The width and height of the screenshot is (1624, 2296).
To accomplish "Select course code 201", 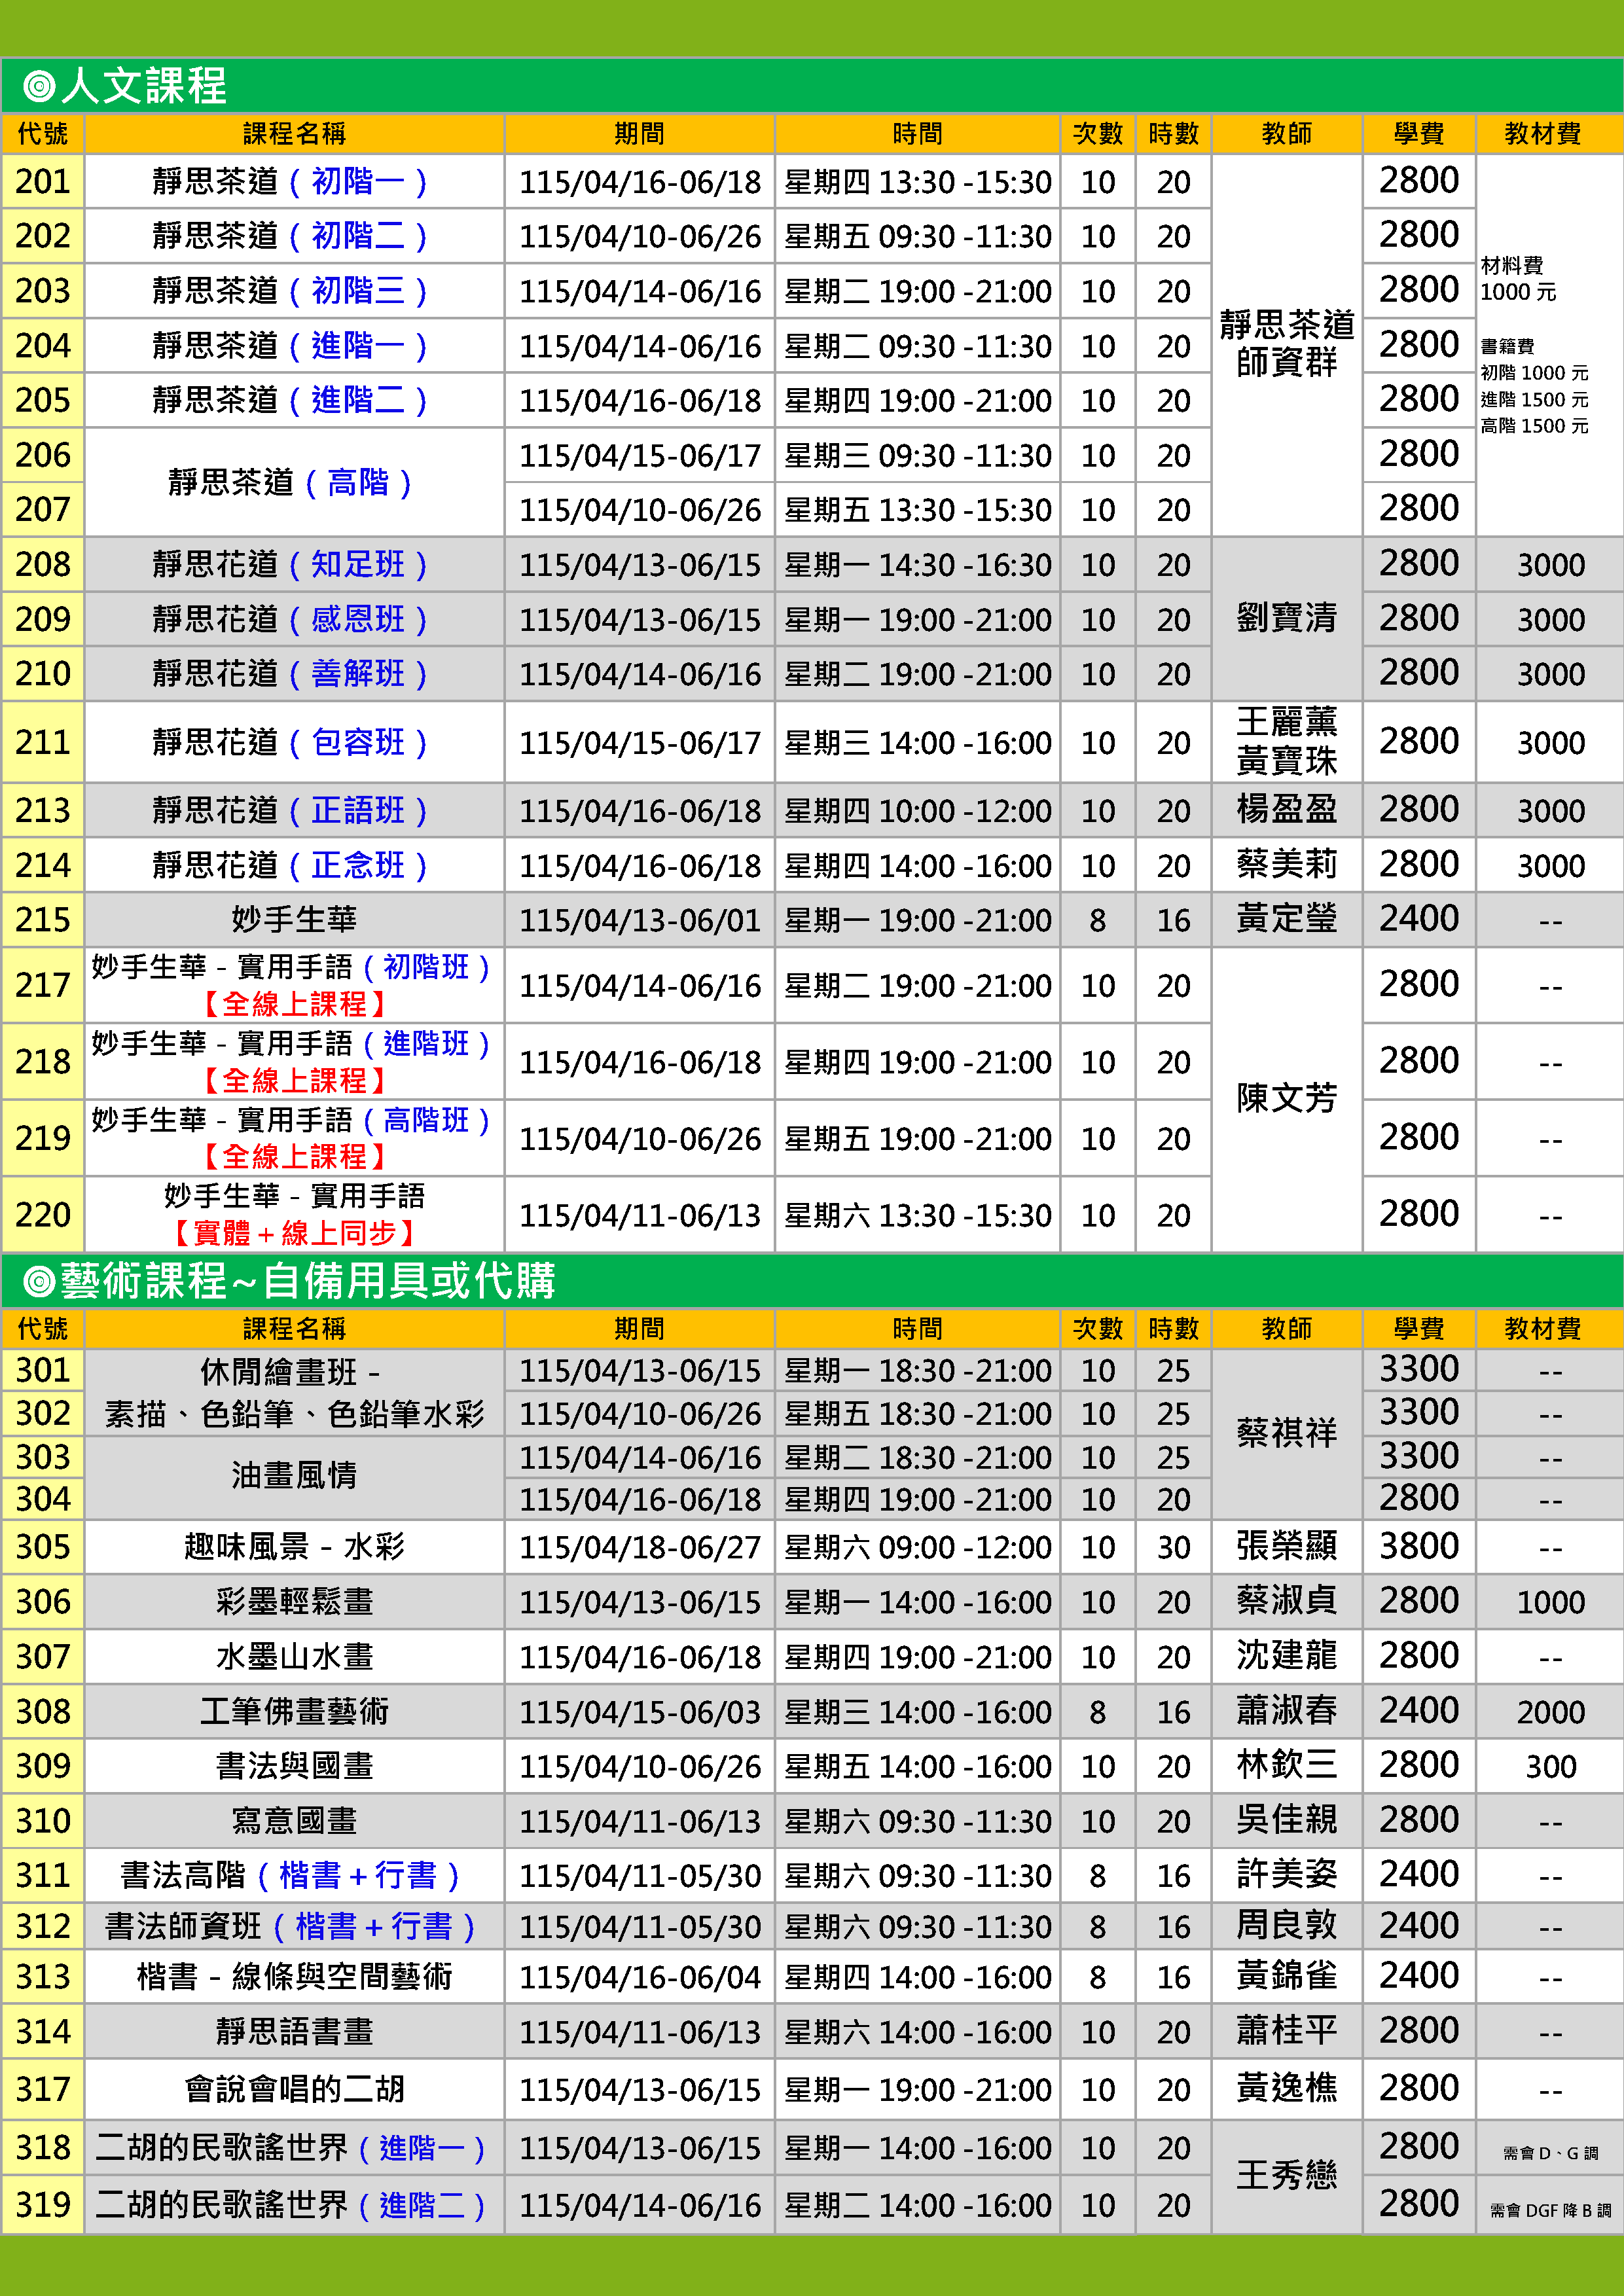I will (x=43, y=182).
